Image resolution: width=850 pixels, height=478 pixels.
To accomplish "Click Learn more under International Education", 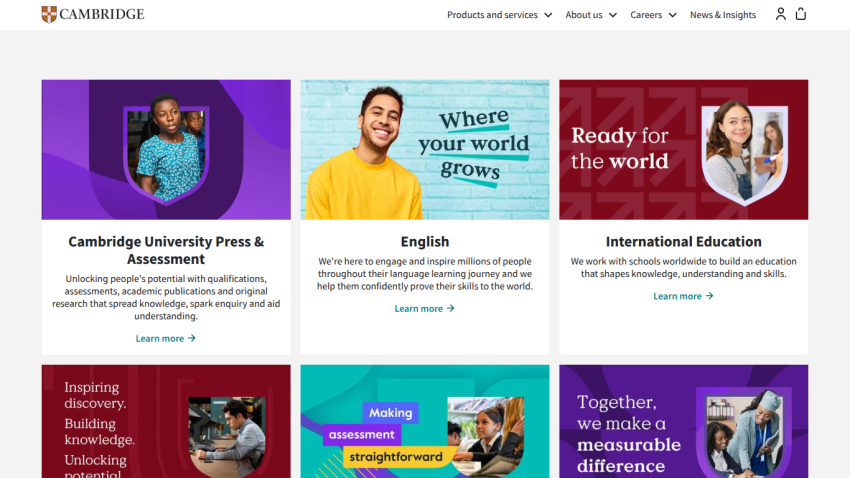I will click(x=683, y=296).
